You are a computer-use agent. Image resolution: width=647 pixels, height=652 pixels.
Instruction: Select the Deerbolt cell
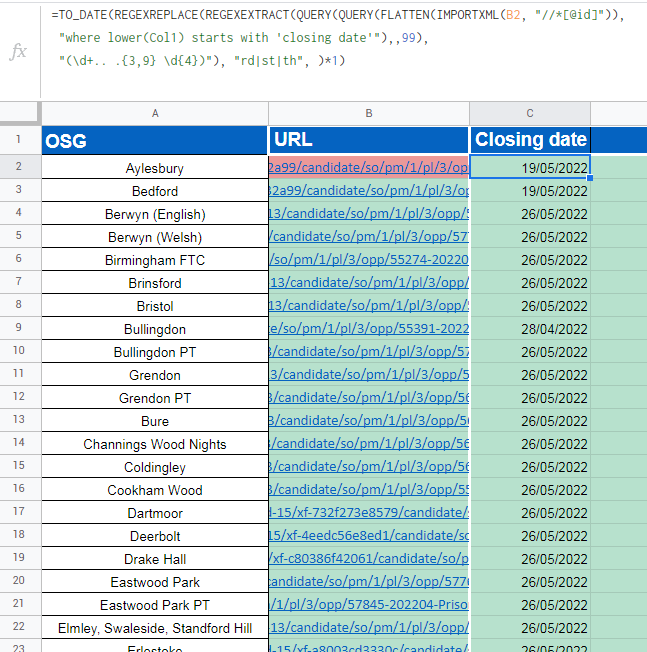155,536
